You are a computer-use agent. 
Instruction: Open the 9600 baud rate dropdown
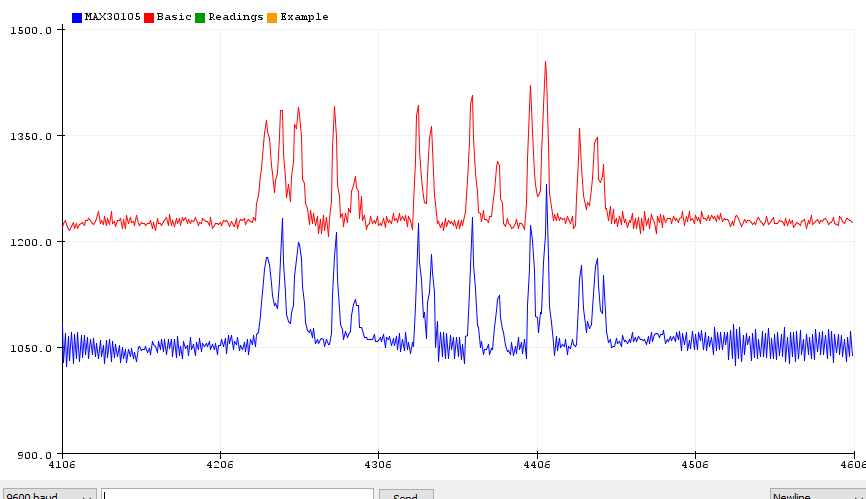[49, 494]
